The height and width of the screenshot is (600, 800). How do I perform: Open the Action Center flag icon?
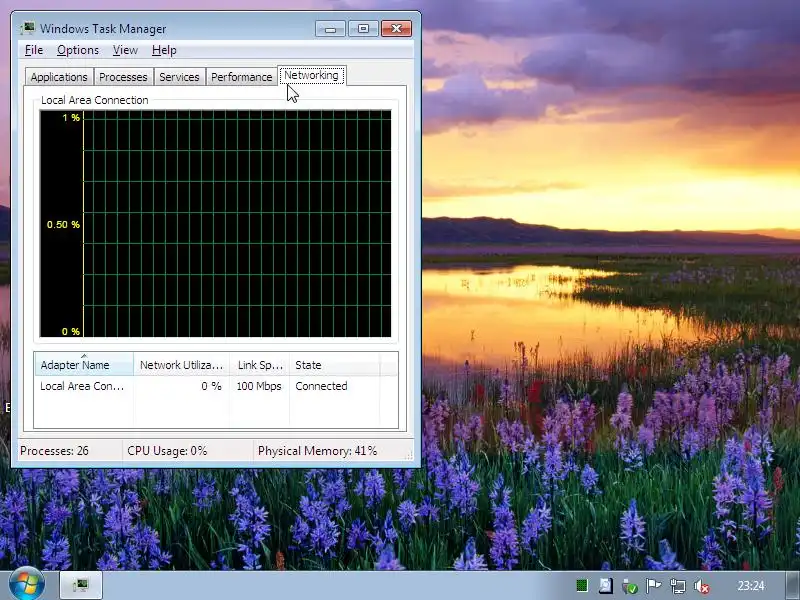point(654,586)
